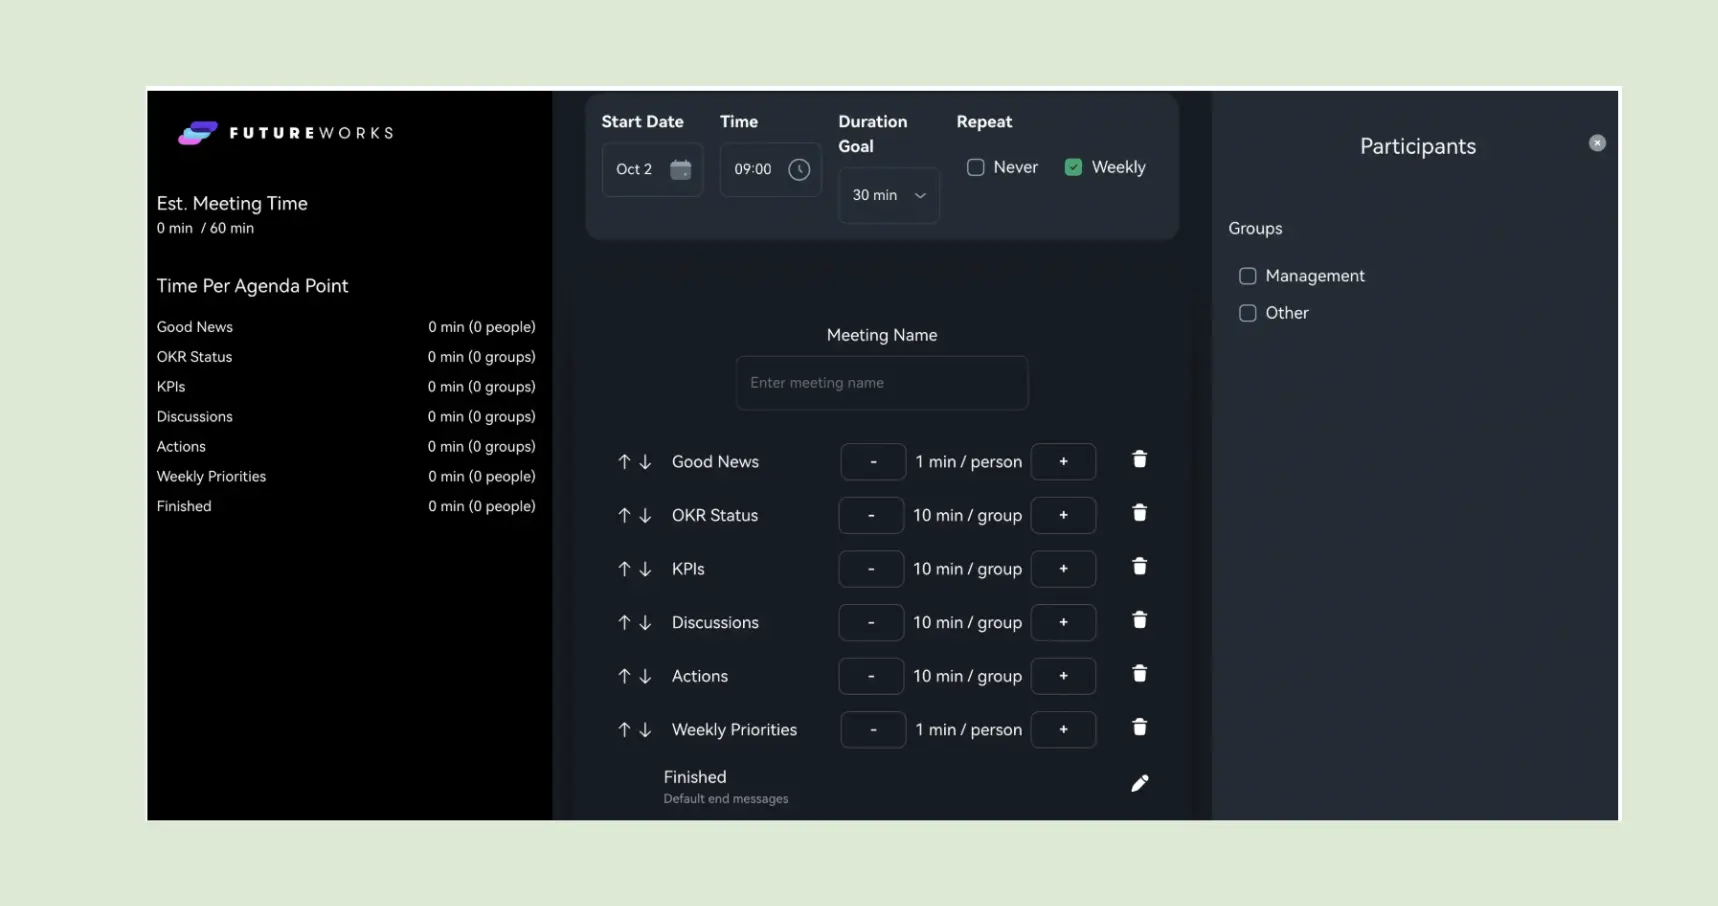This screenshot has height=906, width=1718.
Task: Increase Weekly Priorities minutes per person
Action: tap(1063, 730)
